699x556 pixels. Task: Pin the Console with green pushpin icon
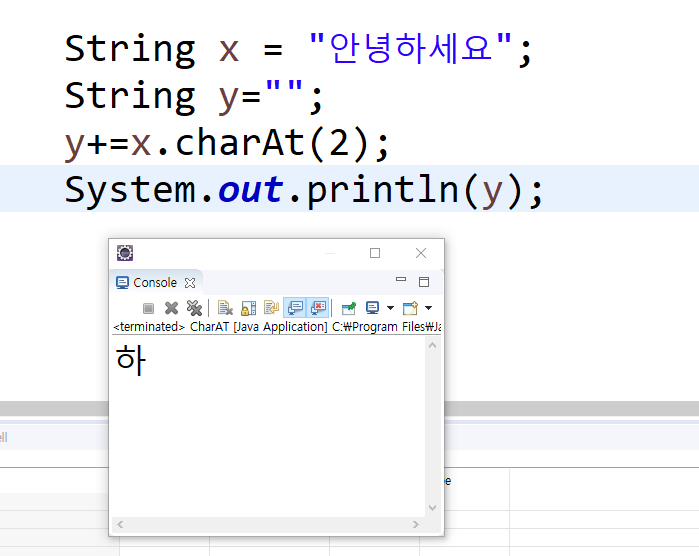(x=349, y=308)
